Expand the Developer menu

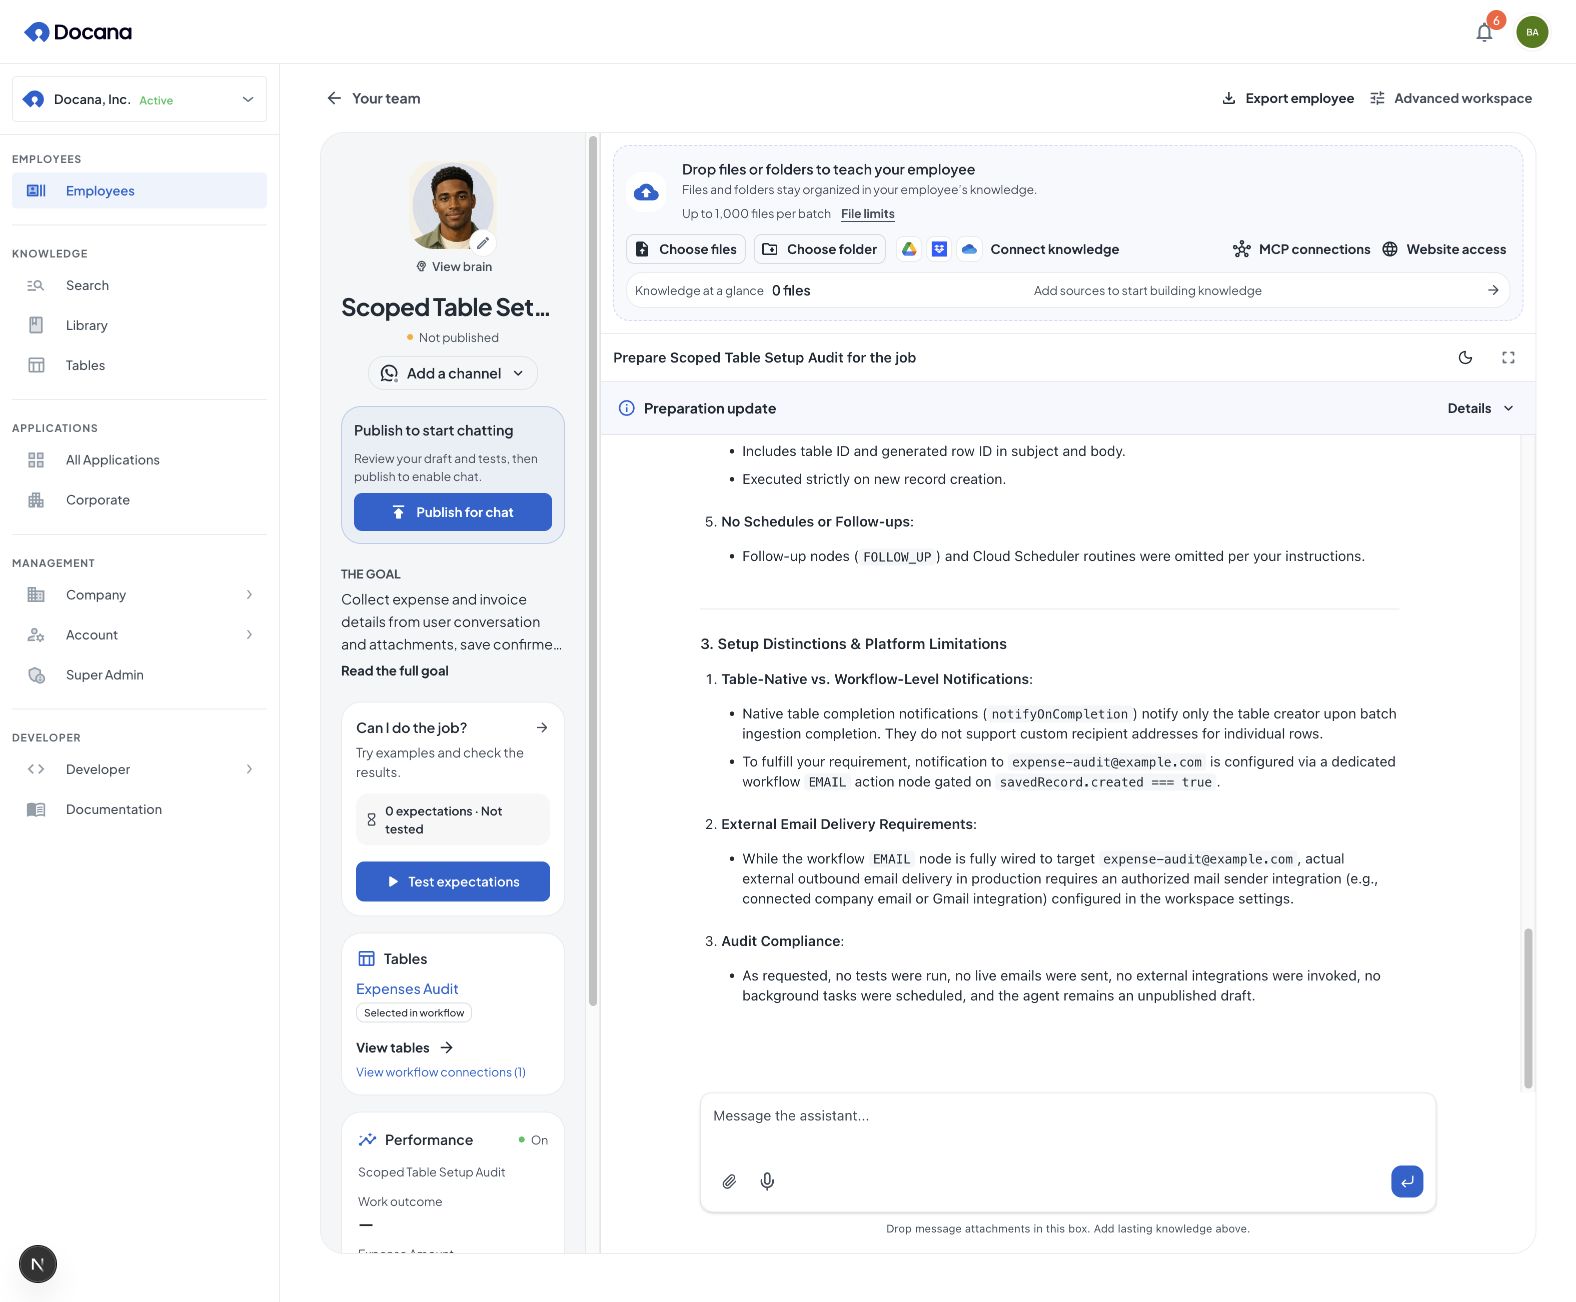(x=139, y=769)
